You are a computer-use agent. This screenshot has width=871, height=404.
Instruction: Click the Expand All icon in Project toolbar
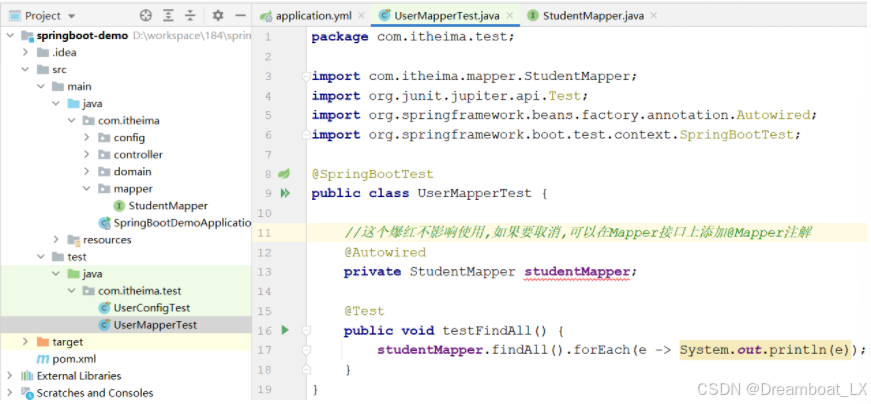(168, 16)
